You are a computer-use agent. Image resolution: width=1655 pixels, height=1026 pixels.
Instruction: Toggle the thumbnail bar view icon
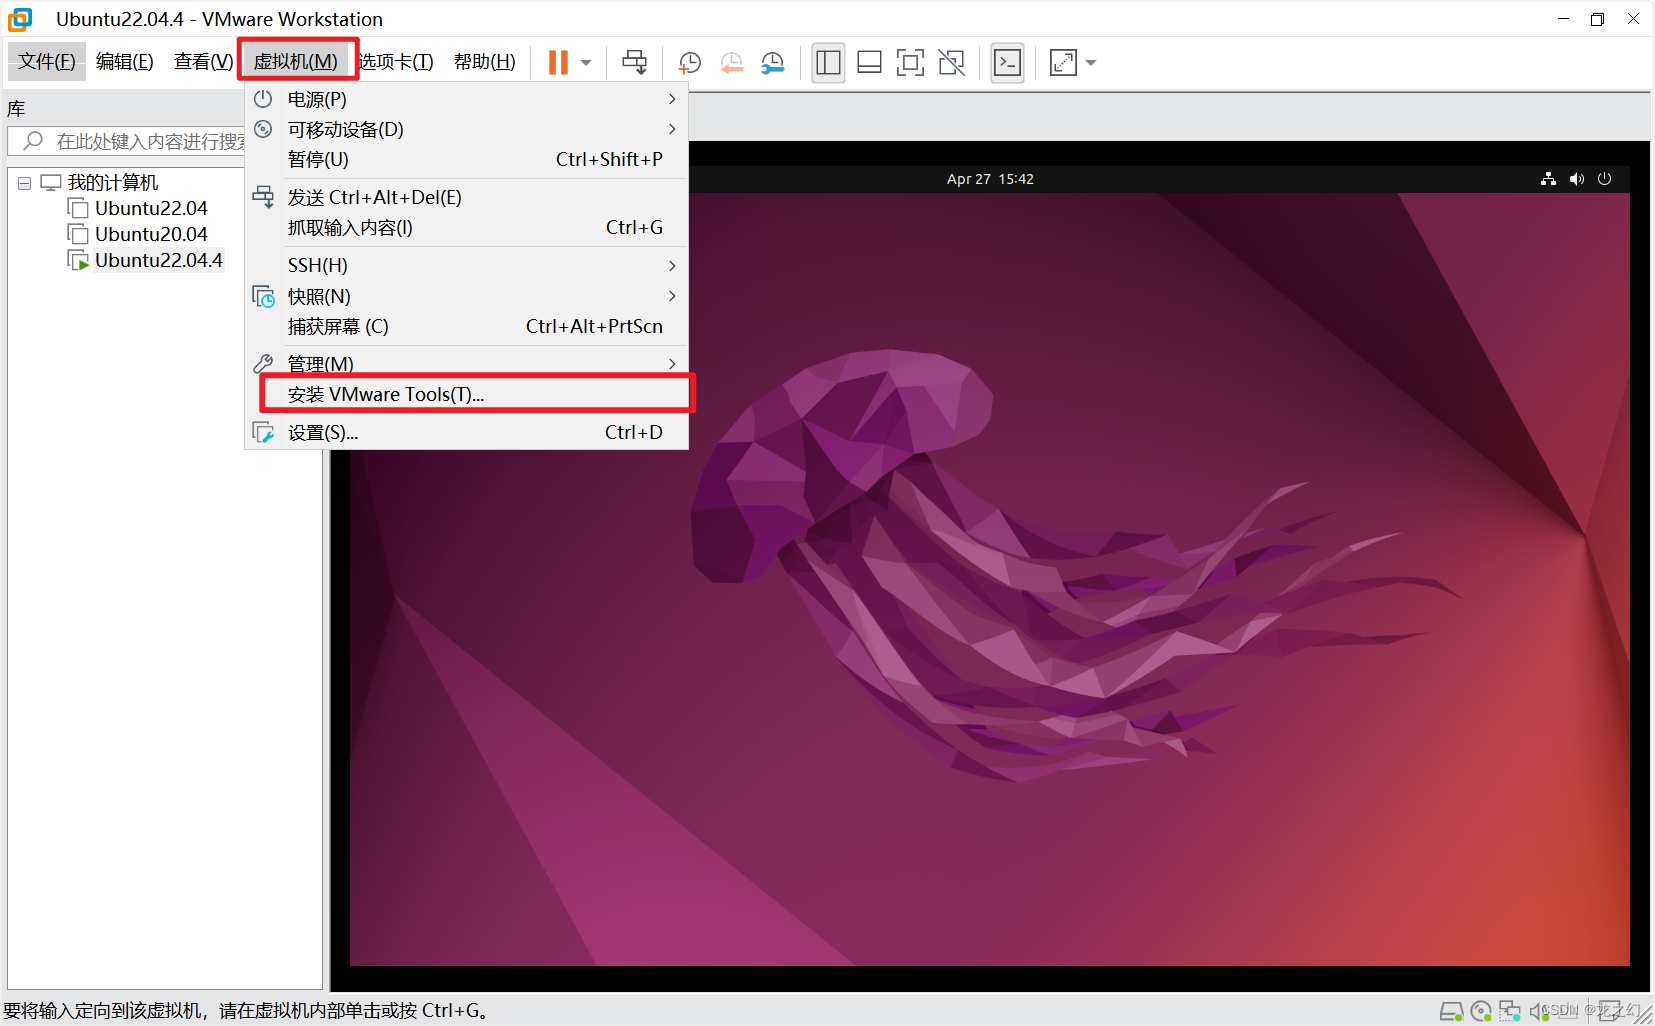pyautogui.click(x=869, y=62)
